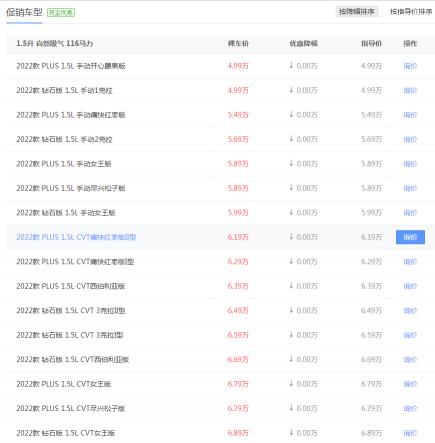Click the 指导价 column header
This screenshot has width=435, height=443.
coord(372,43)
